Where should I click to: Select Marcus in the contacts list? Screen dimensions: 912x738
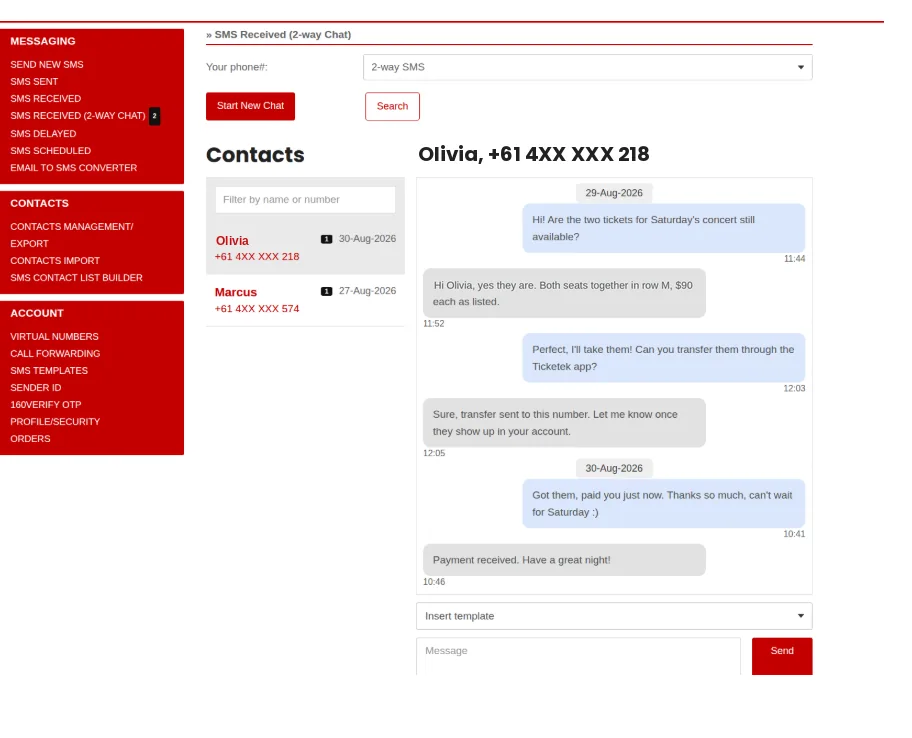[x=305, y=300]
